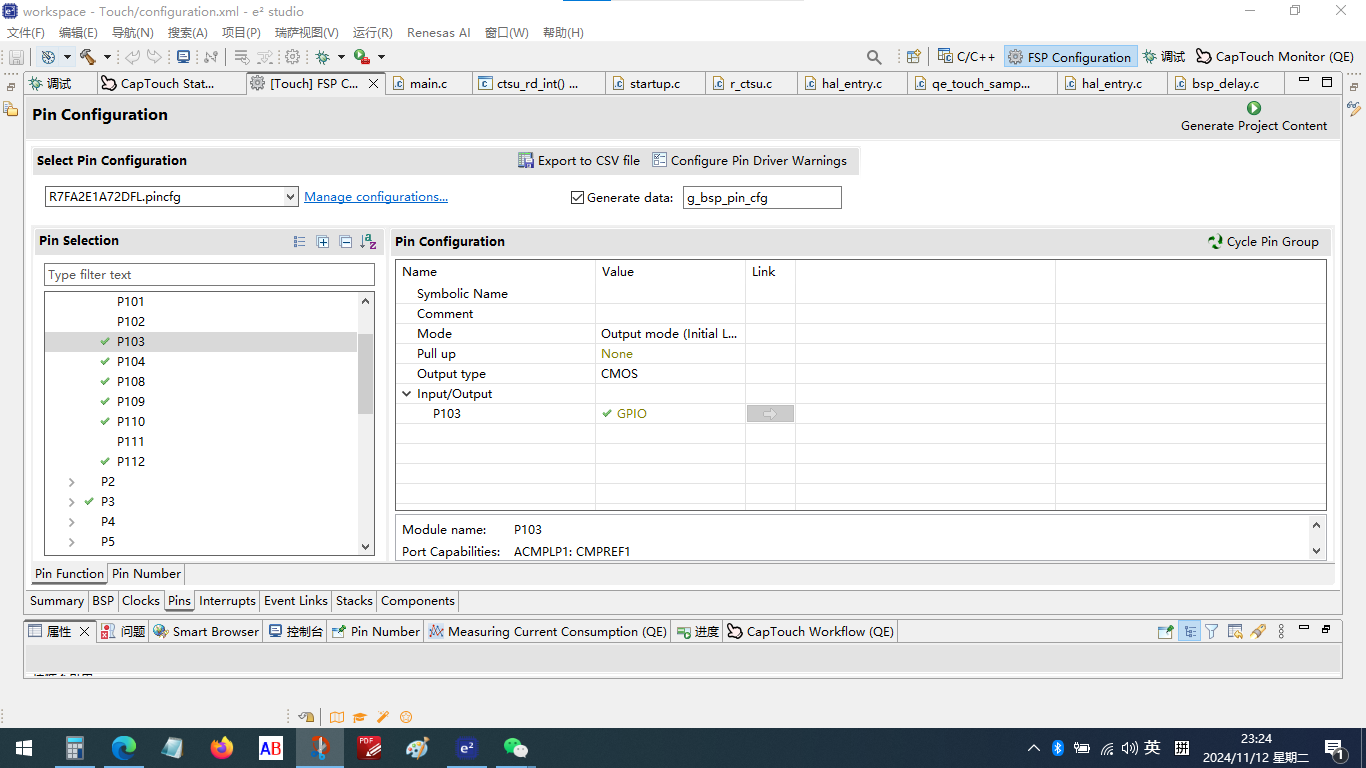Click the magnifier search icon in toolbar
1366x768 pixels.
[874, 57]
